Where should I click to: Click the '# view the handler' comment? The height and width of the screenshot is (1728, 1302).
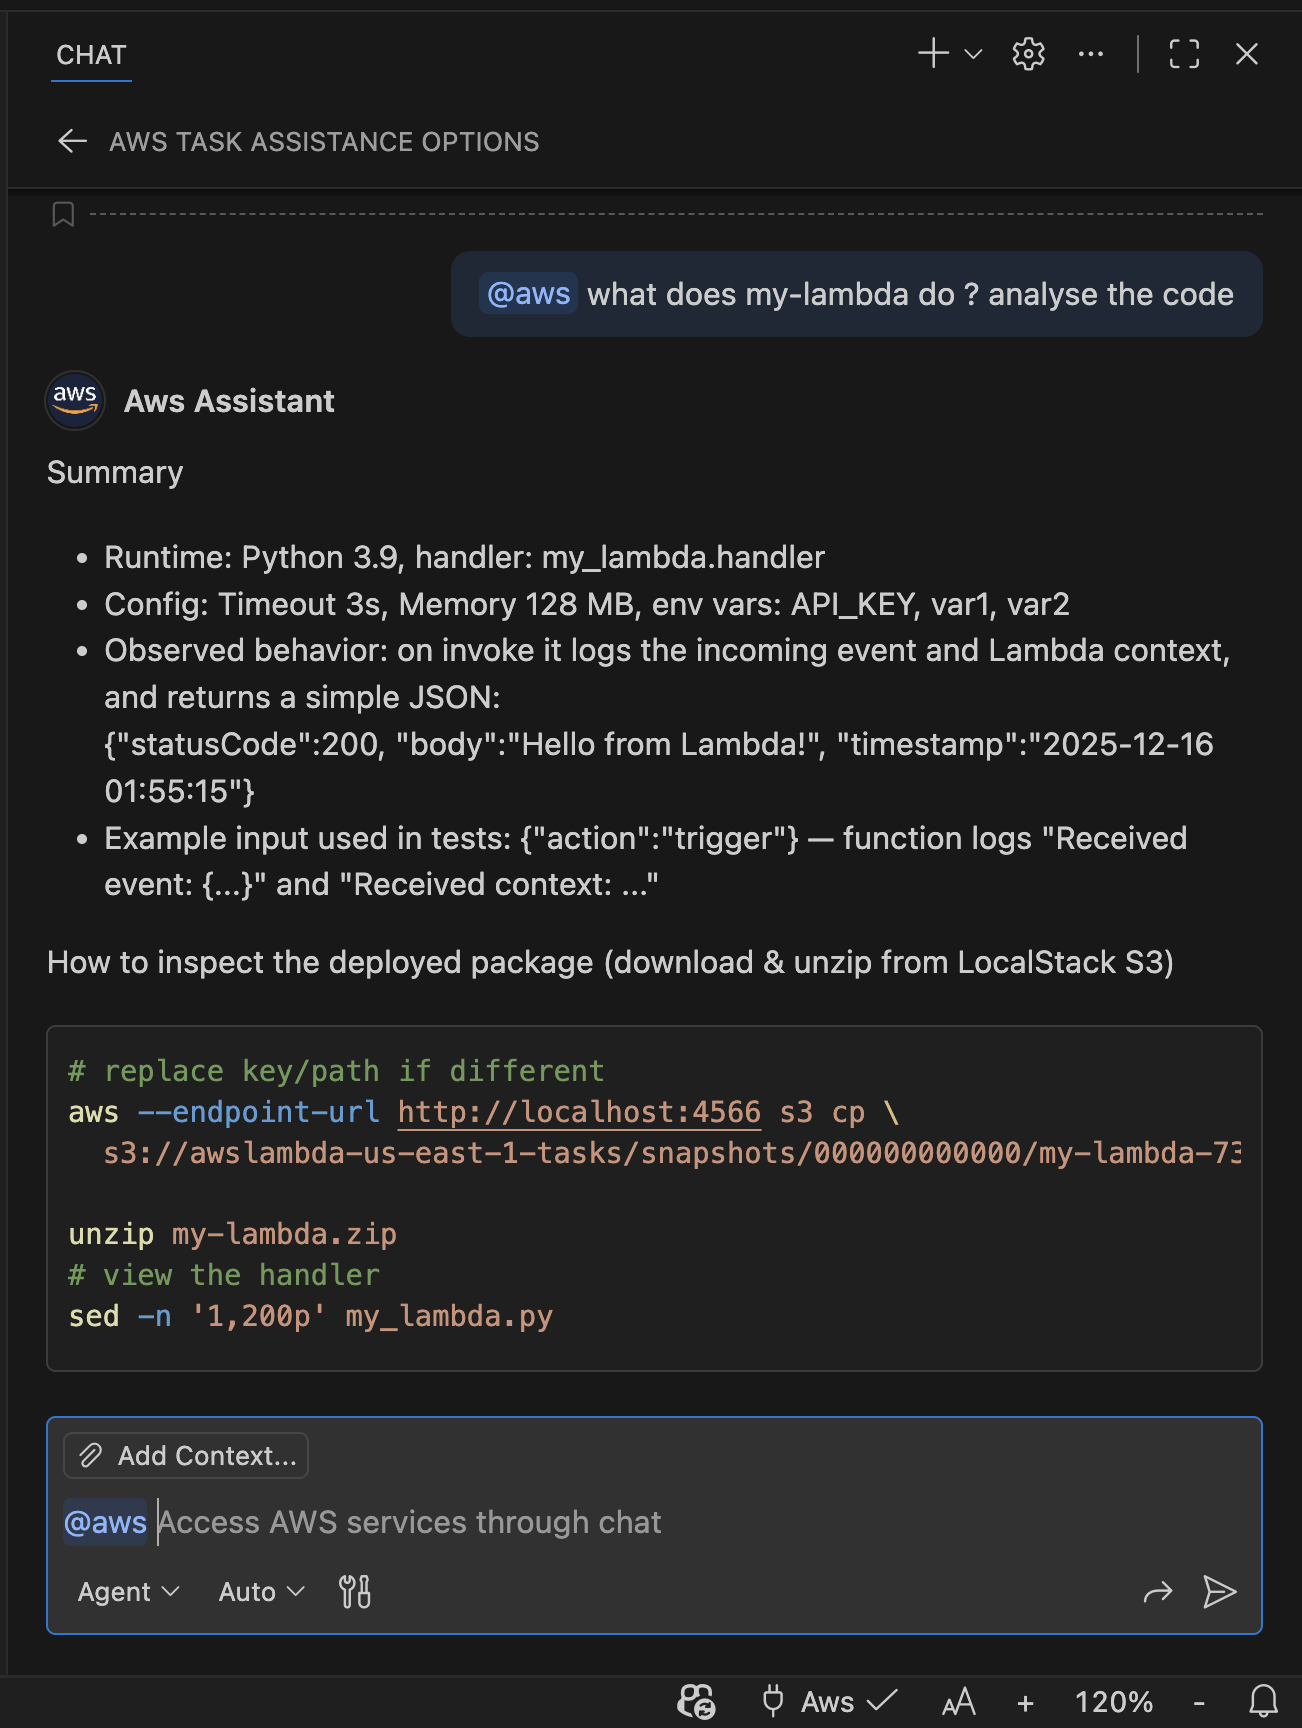pos(224,1275)
